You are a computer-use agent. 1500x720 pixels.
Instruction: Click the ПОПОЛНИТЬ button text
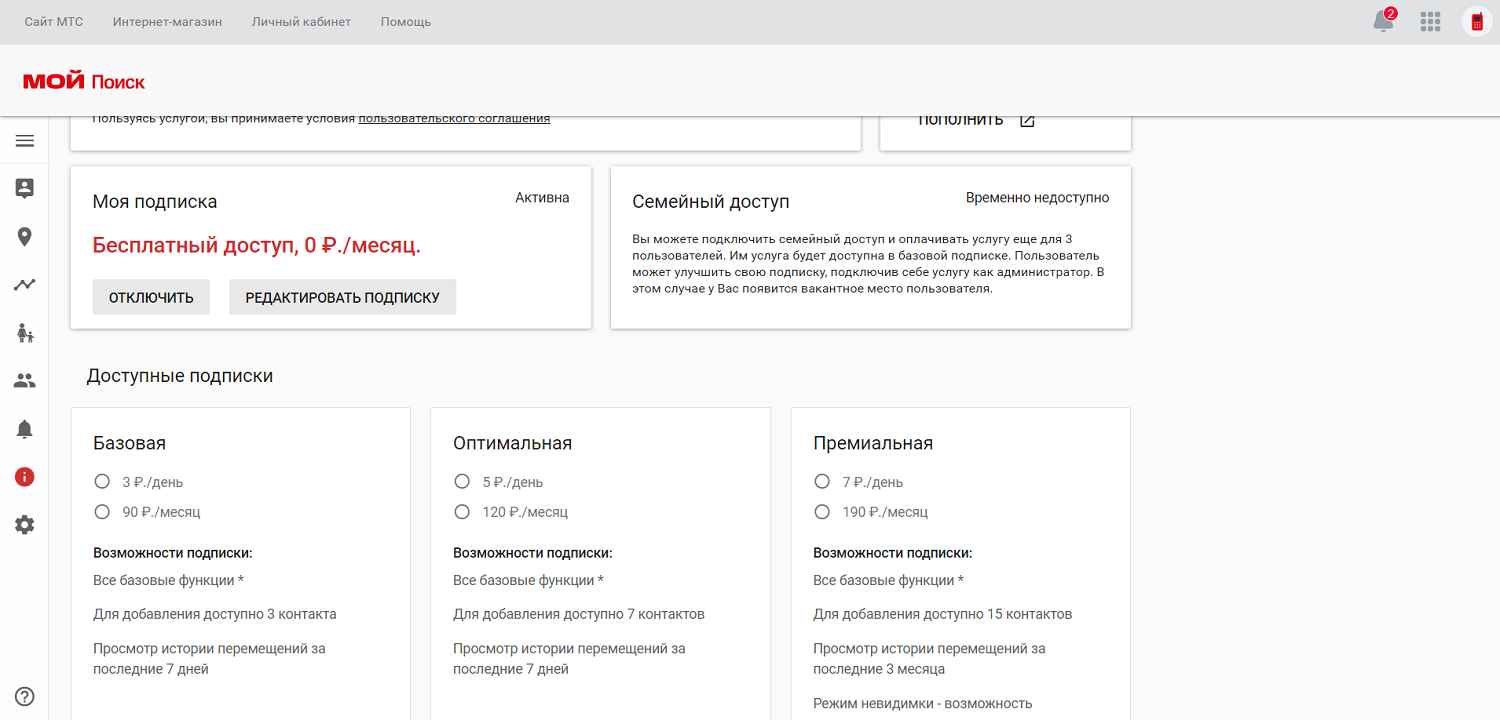coord(960,120)
